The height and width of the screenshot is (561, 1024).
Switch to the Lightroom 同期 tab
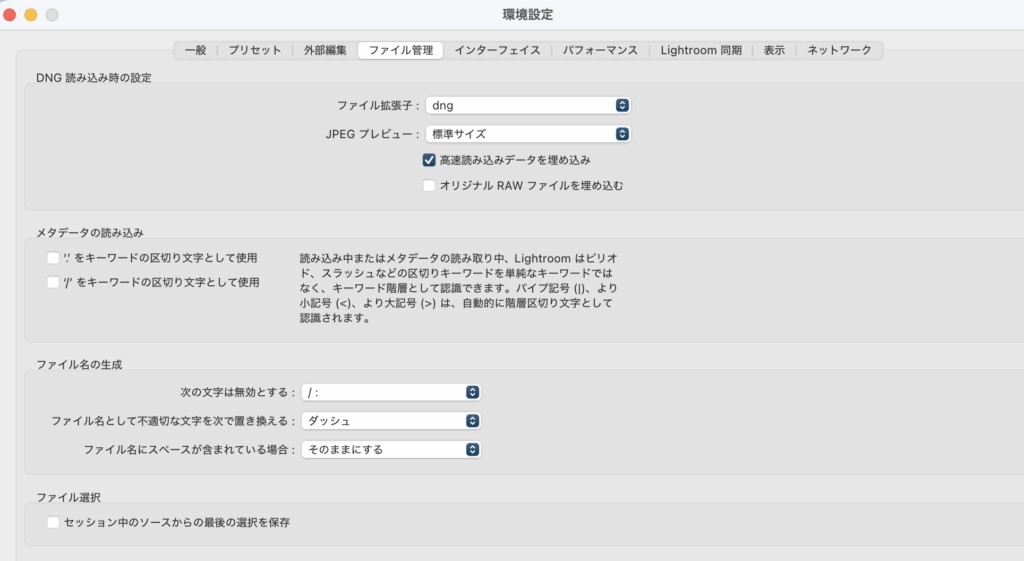pos(700,50)
